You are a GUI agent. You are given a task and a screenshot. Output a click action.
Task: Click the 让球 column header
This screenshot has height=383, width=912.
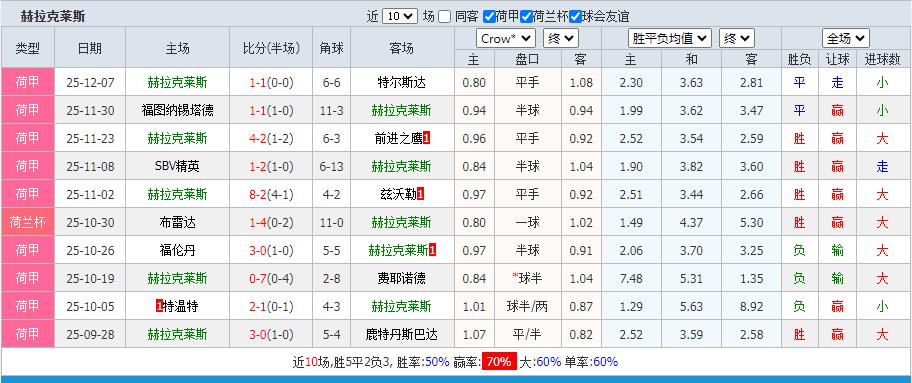[838, 59]
